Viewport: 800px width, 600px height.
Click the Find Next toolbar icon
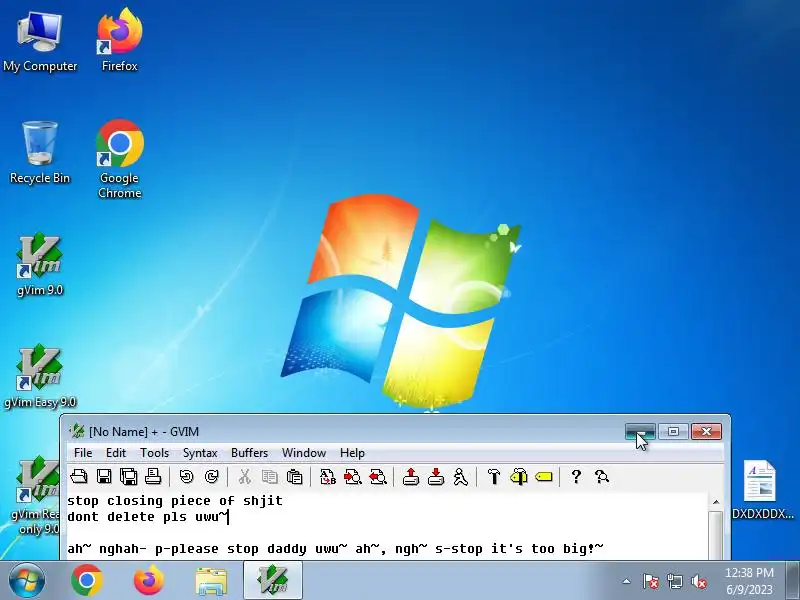[x=353, y=477]
